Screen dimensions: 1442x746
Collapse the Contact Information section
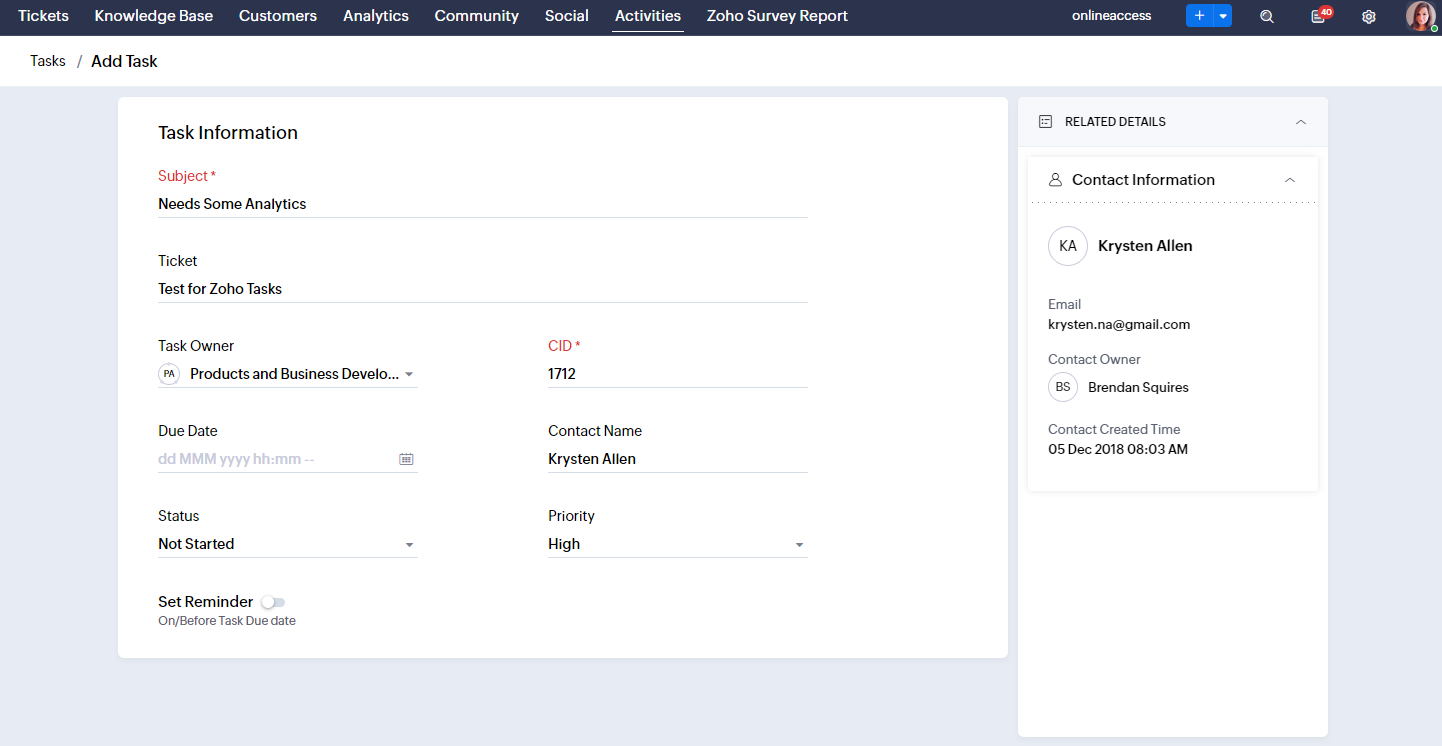pos(1289,180)
